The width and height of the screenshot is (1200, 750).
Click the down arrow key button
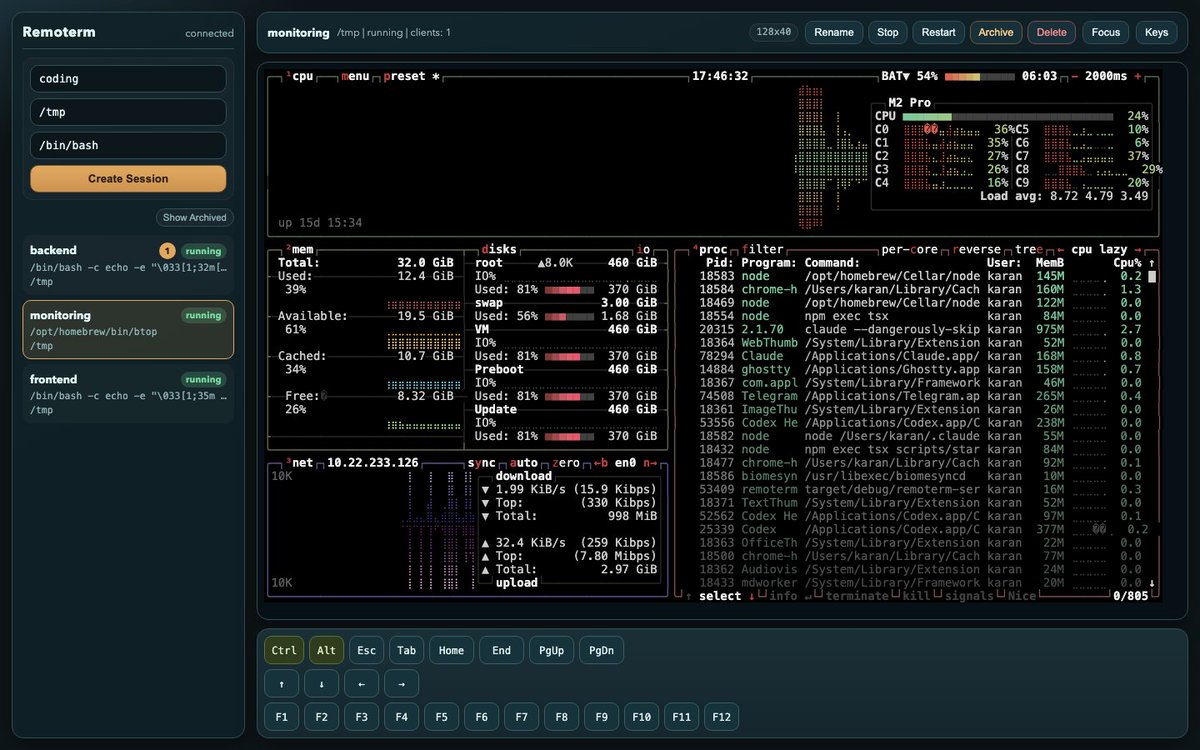321,684
